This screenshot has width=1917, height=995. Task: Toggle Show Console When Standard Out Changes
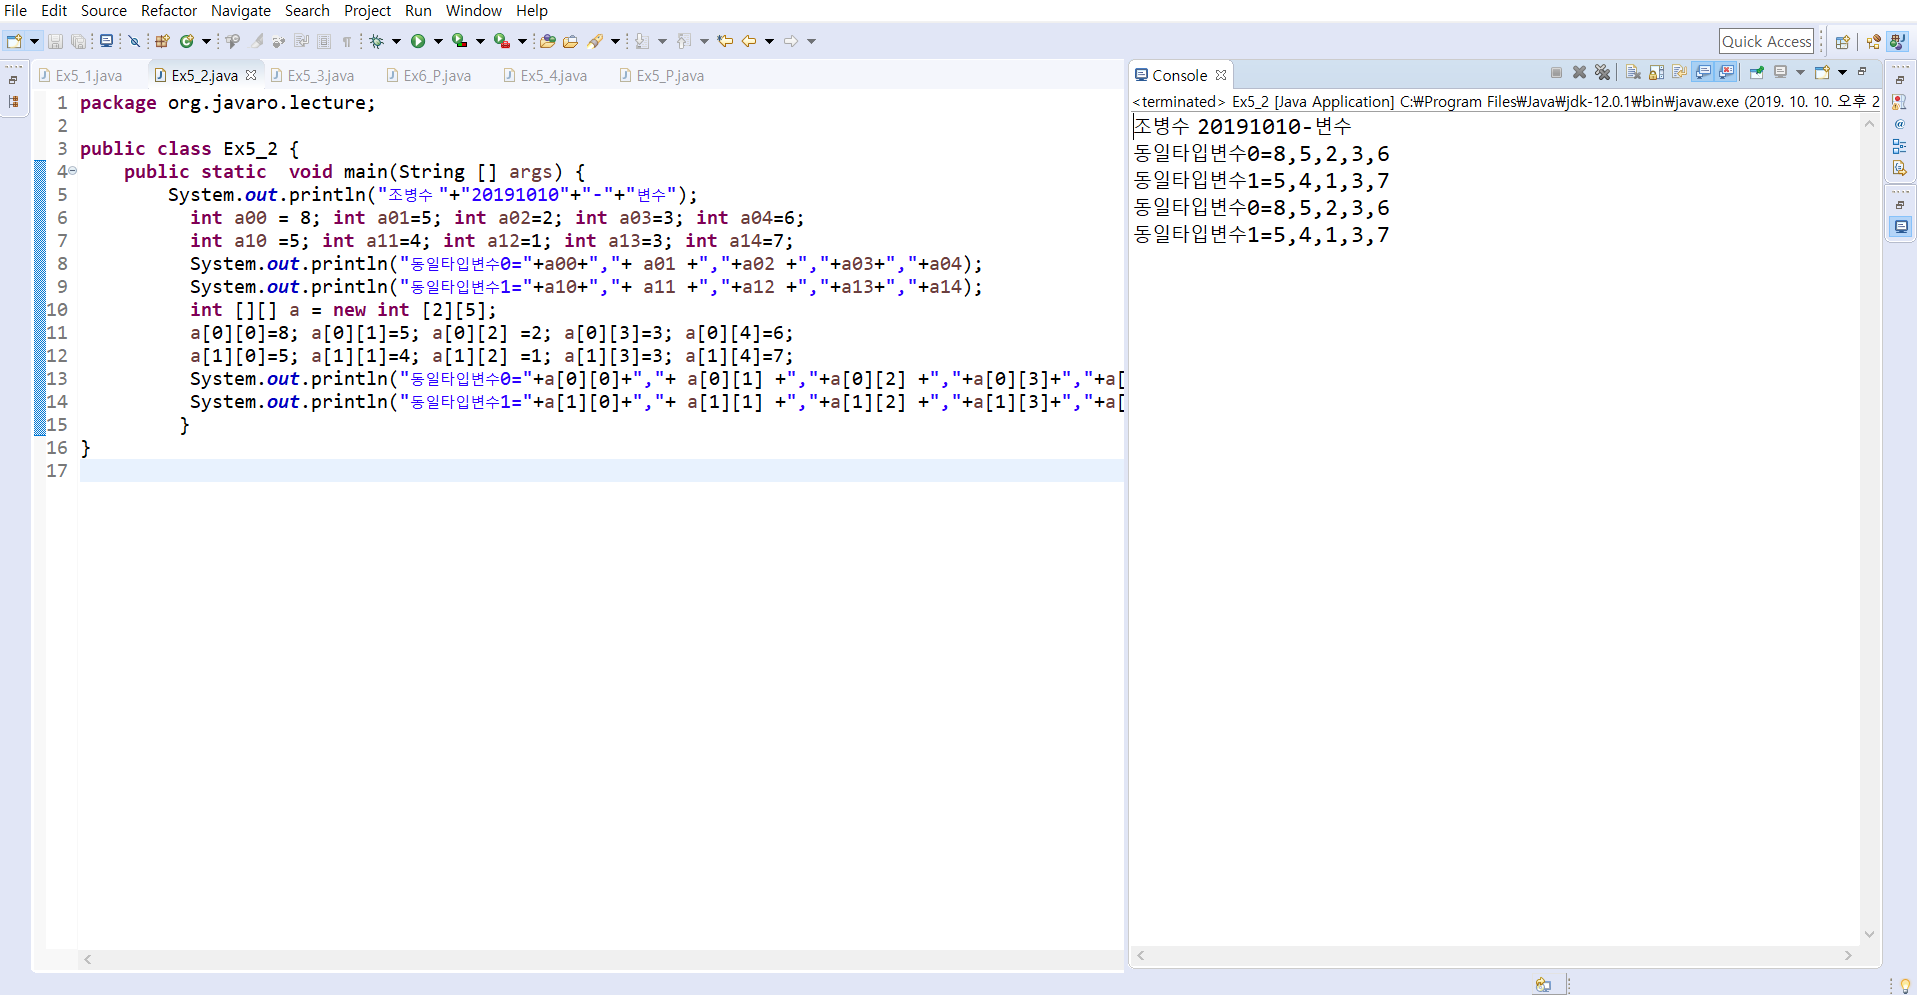point(1703,72)
